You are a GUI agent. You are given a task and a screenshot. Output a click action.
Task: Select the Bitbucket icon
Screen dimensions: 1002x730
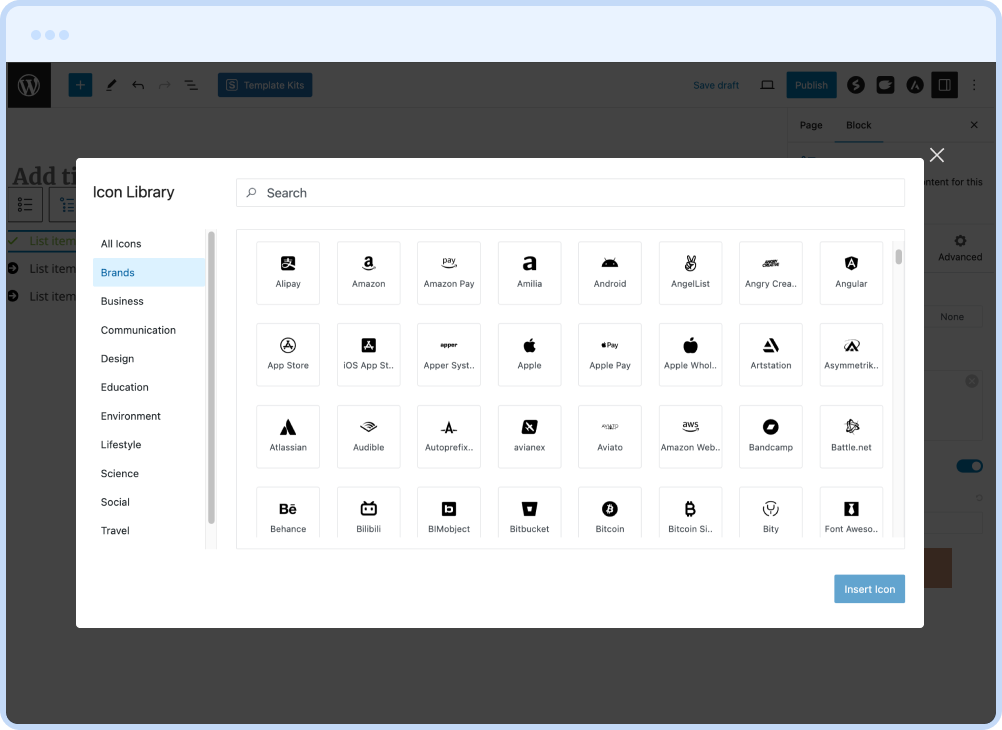click(x=529, y=512)
